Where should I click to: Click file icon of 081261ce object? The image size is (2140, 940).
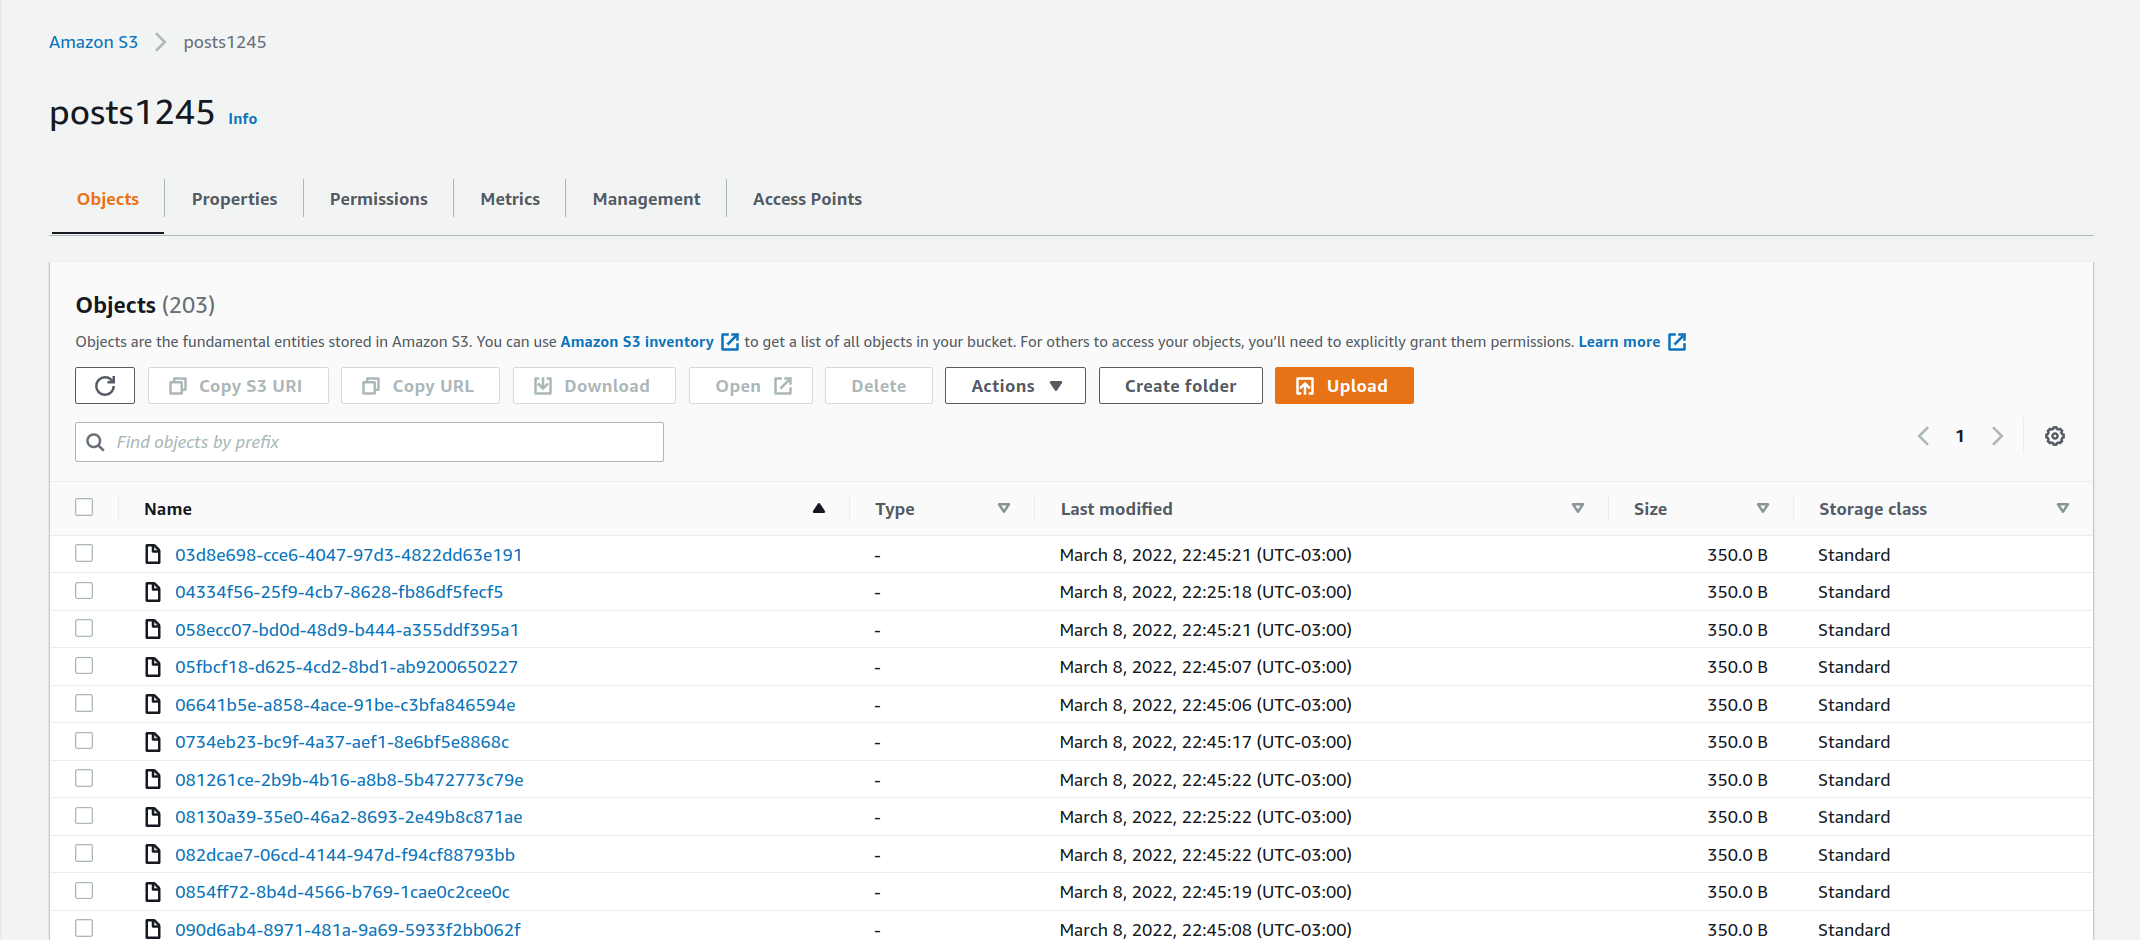[x=153, y=779]
